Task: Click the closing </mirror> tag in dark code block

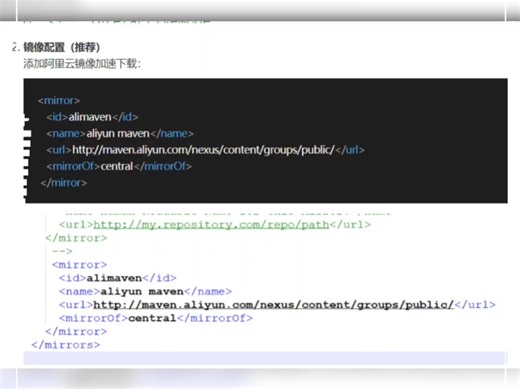Action: tap(64, 183)
